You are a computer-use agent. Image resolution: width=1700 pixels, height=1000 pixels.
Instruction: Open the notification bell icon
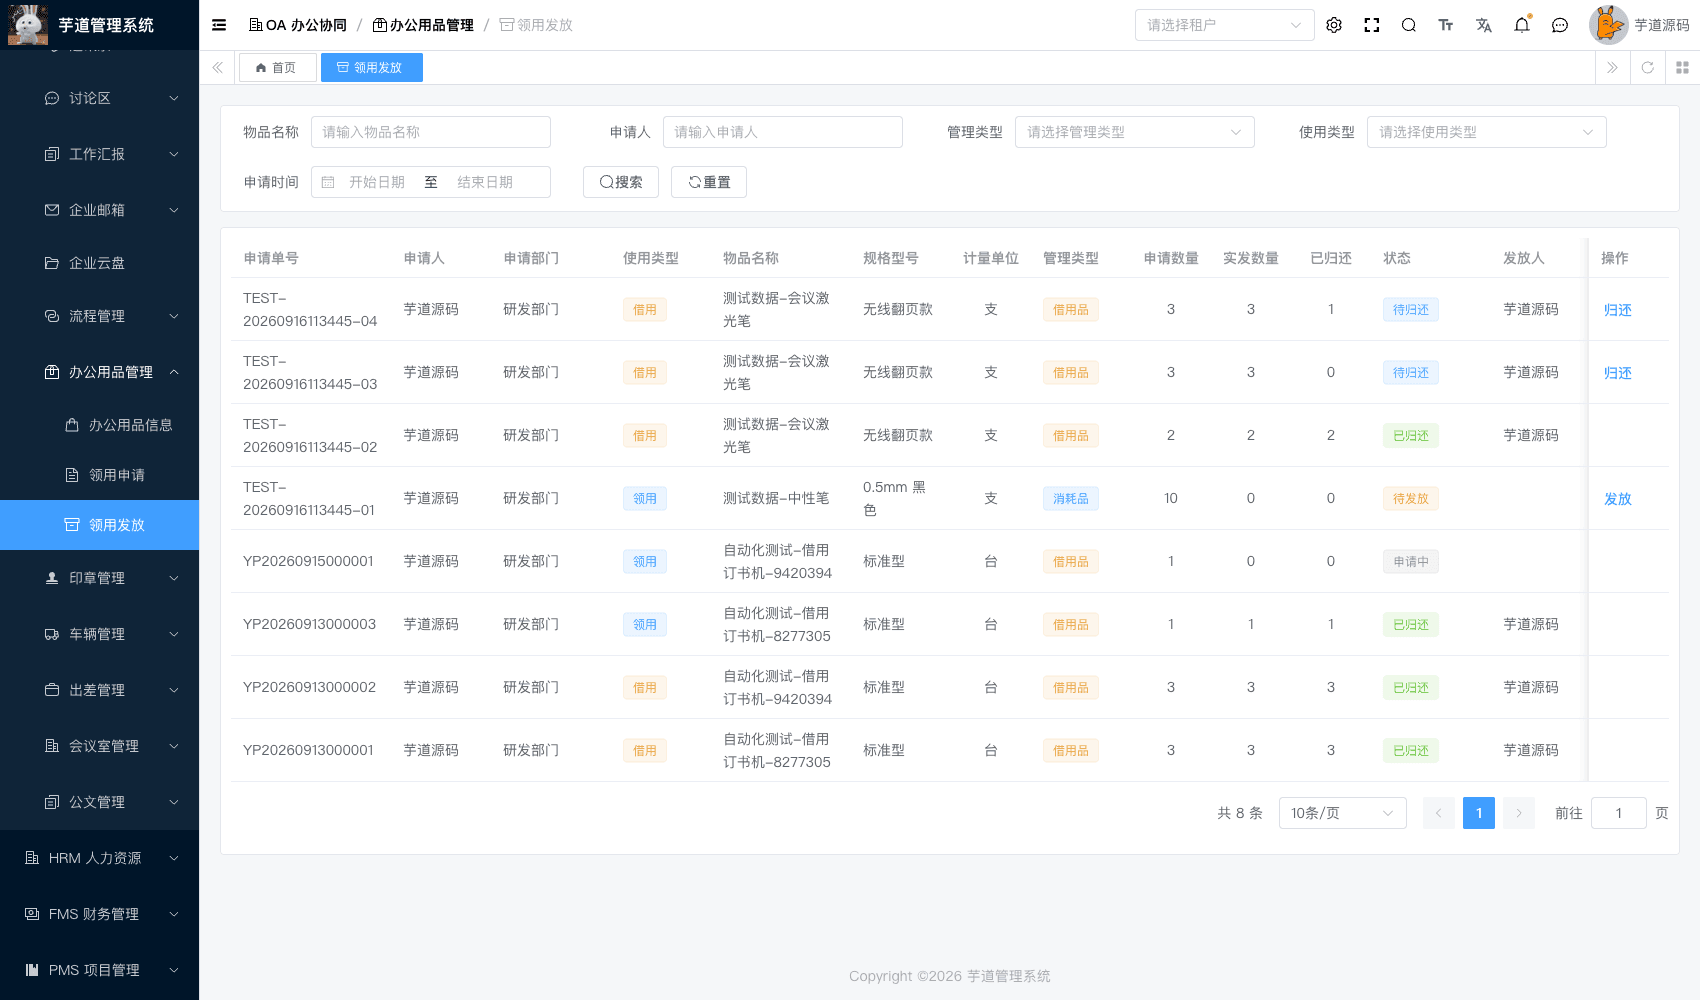point(1522,25)
